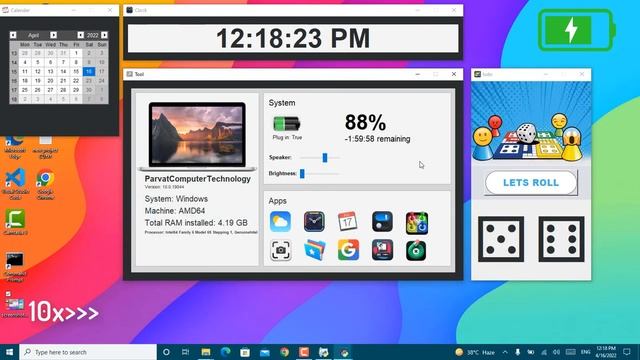The height and width of the screenshot is (360, 640).
Task: Select April 7 in Calendar
Action: click(63, 62)
